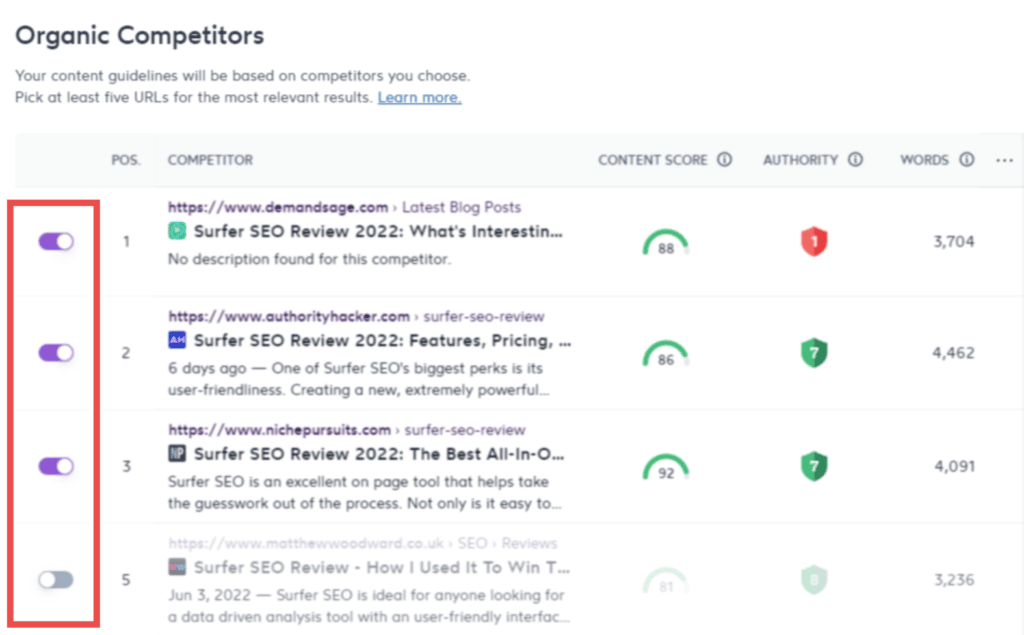Click the WORDS column header
Image resolution: width=1024 pixels, height=635 pixels.
[x=924, y=160]
